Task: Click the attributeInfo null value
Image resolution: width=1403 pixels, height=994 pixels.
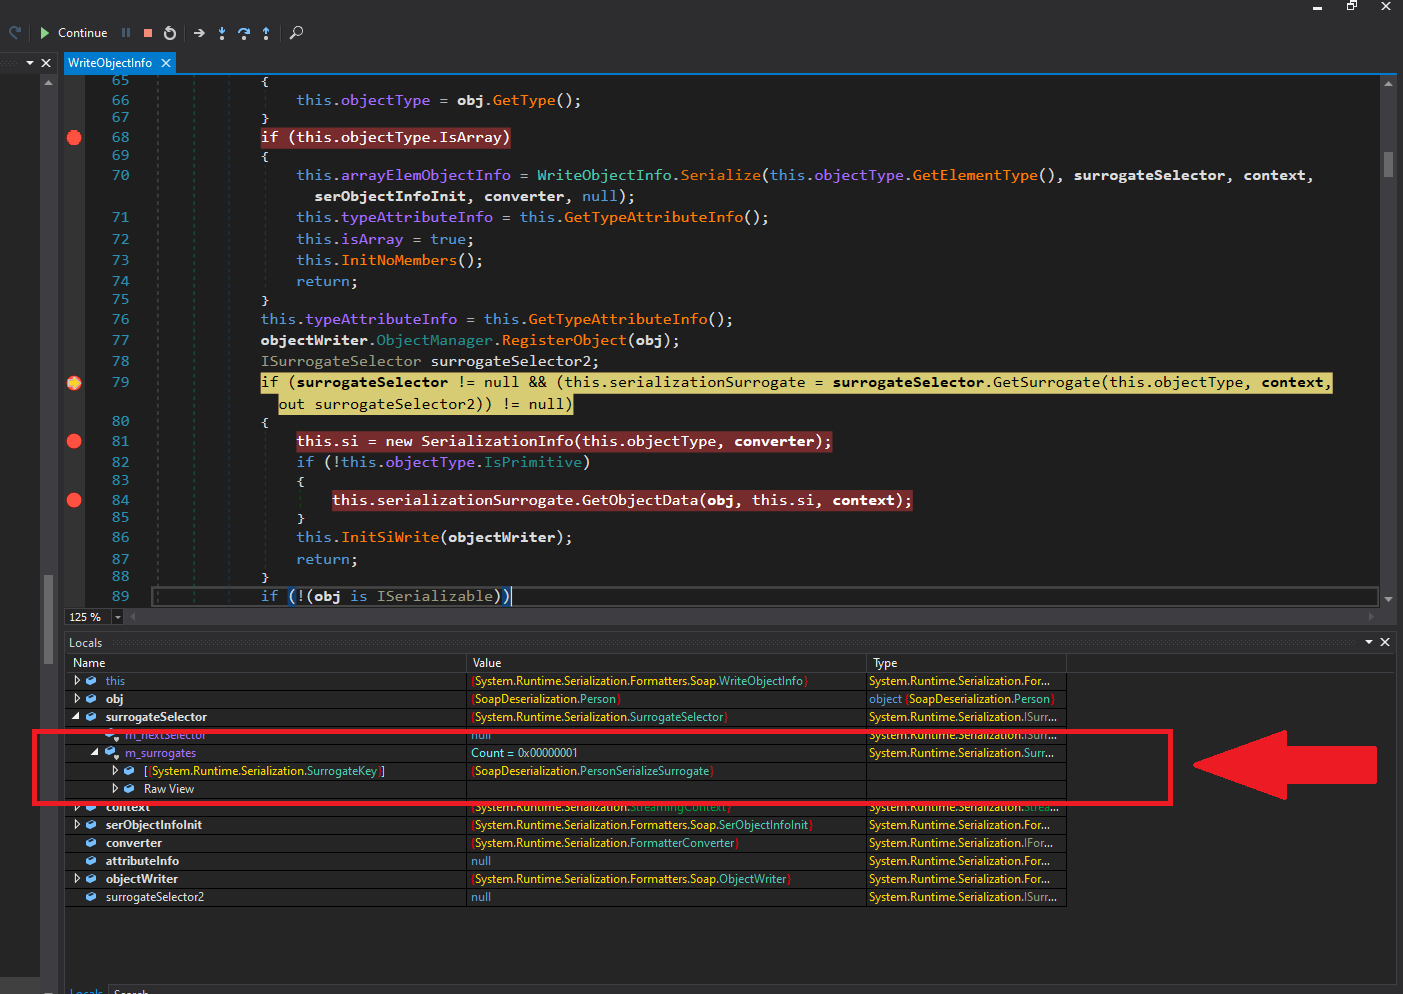Action: [x=481, y=861]
